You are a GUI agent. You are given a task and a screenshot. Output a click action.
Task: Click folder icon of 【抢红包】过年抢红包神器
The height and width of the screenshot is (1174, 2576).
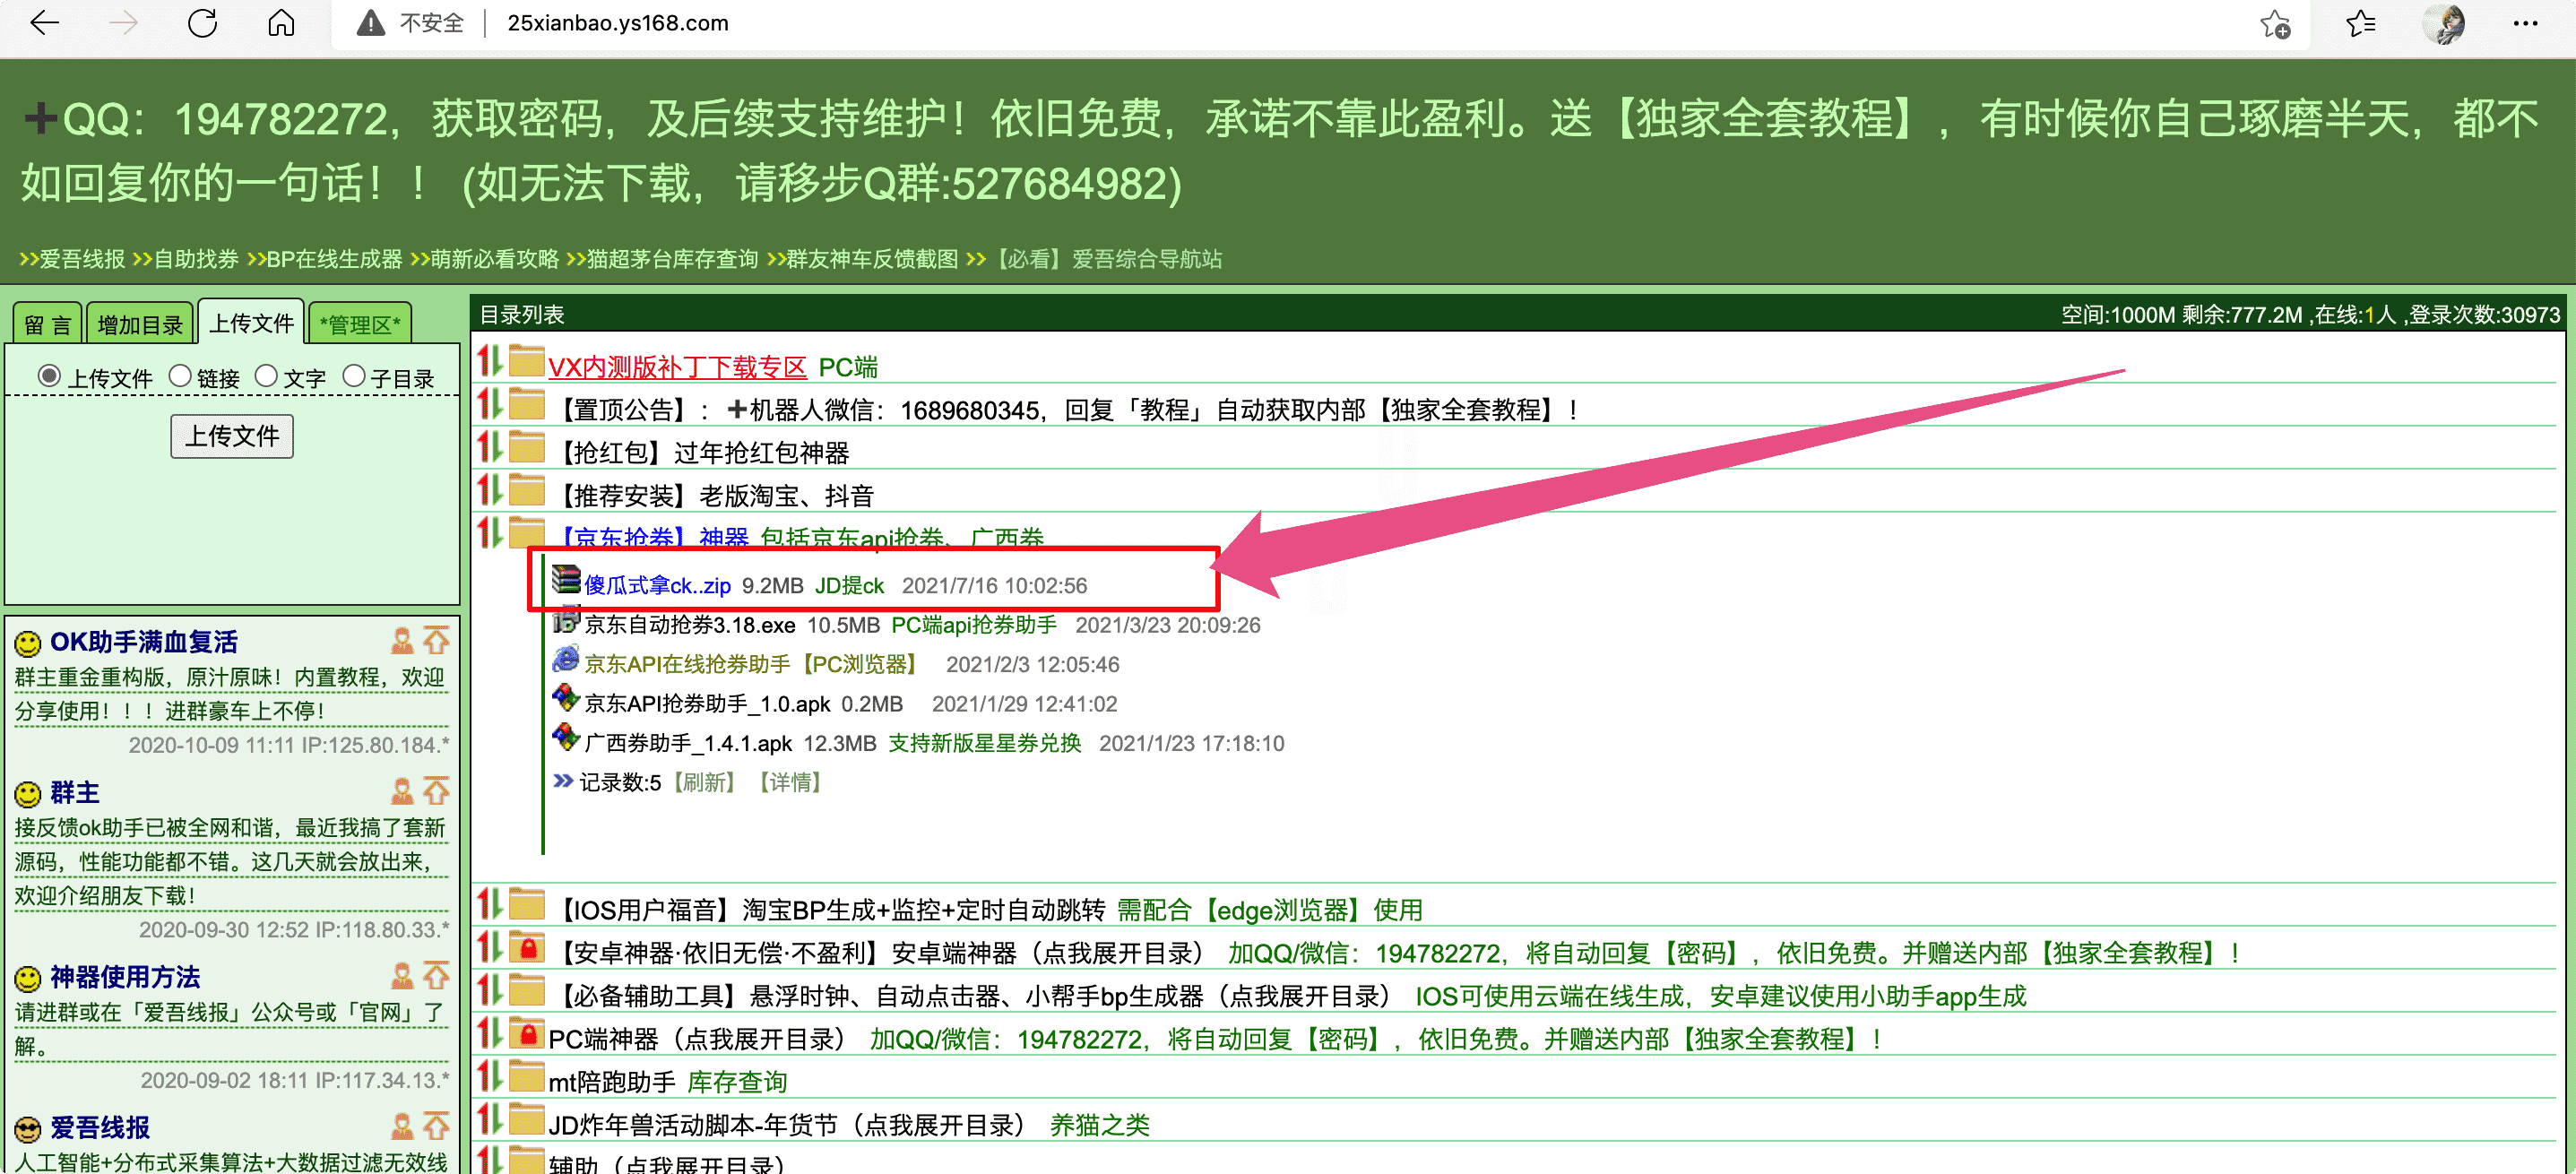coord(526,446)
